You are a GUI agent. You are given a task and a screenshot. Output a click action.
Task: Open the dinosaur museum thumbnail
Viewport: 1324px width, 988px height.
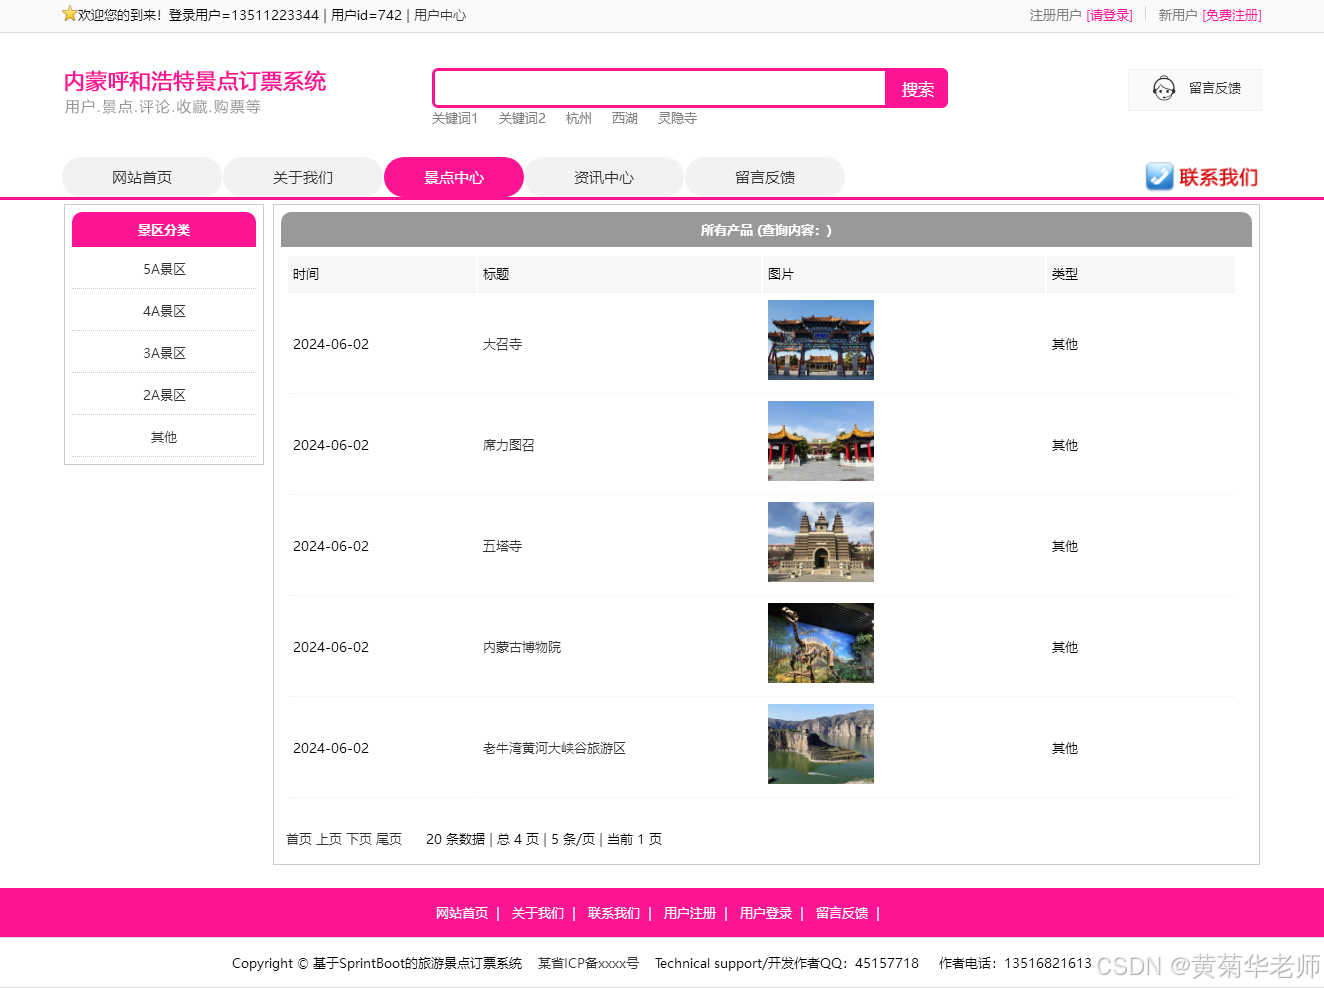coord(820,643)
